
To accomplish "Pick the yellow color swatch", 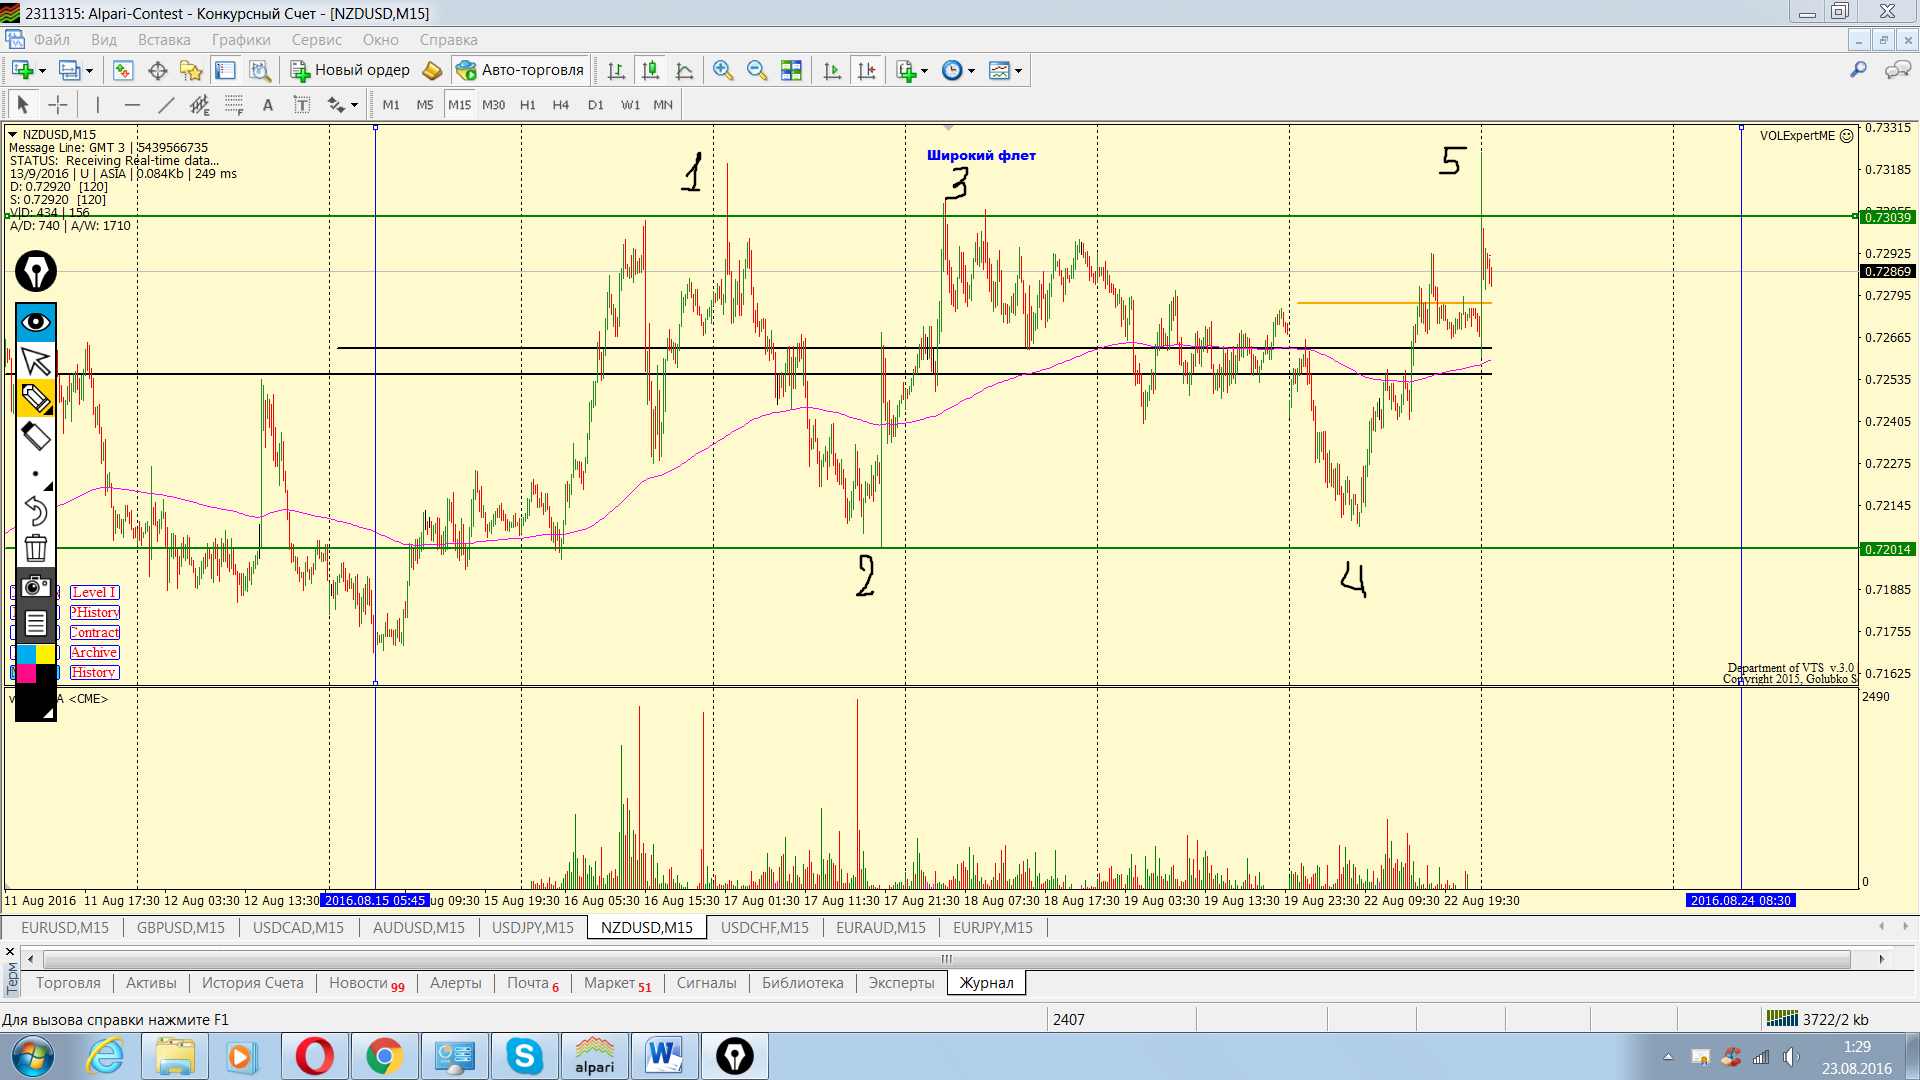I will [46, 654].
